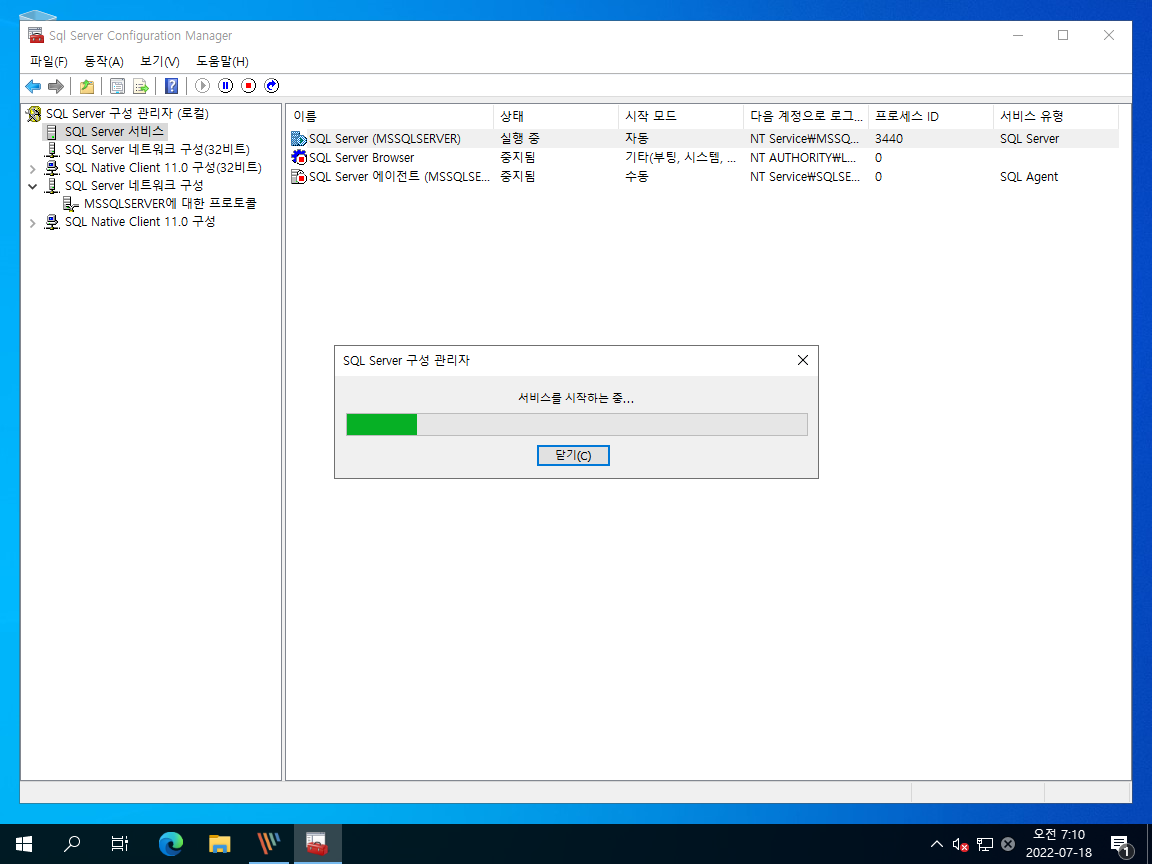Click the 기타(부팅, 시스템, ... start mode cell
The width and height of the screenshot is (1152, 864).
[680, 158]
